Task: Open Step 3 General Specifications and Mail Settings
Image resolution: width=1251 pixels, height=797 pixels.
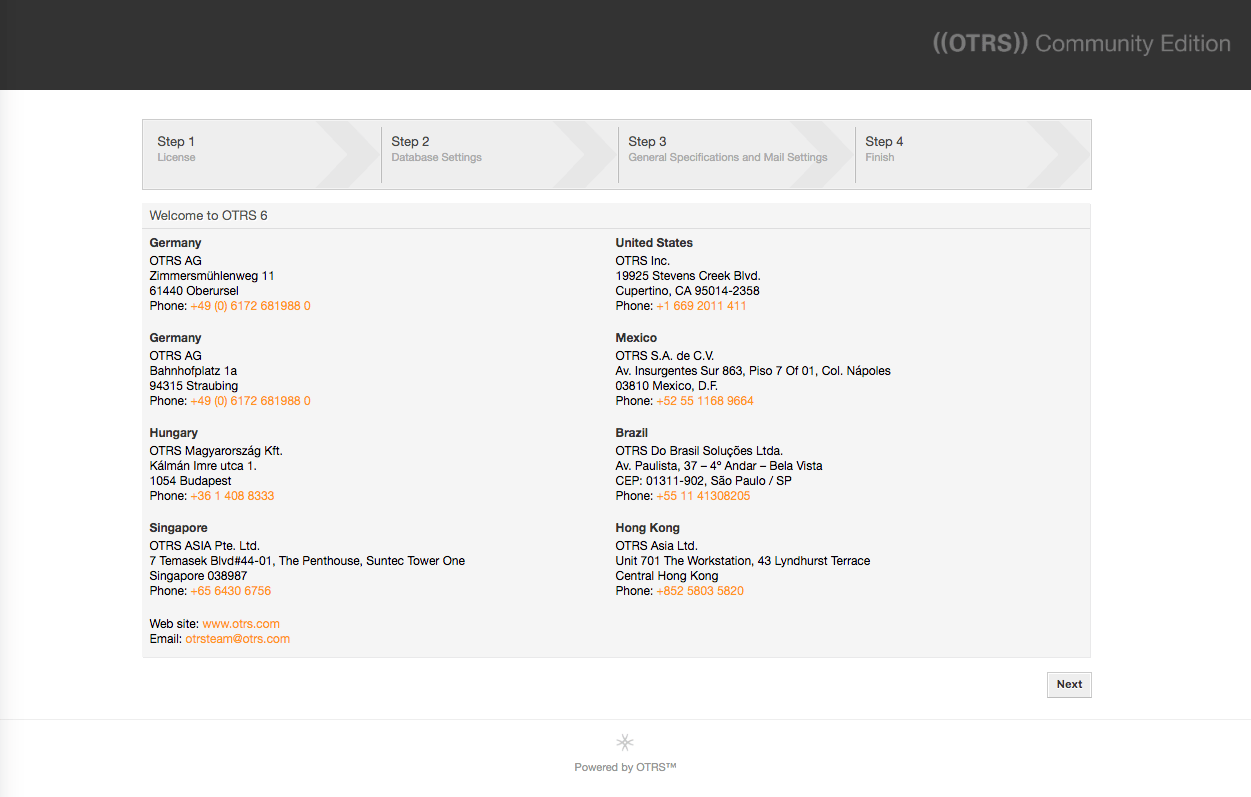Action: coord(736,154)
